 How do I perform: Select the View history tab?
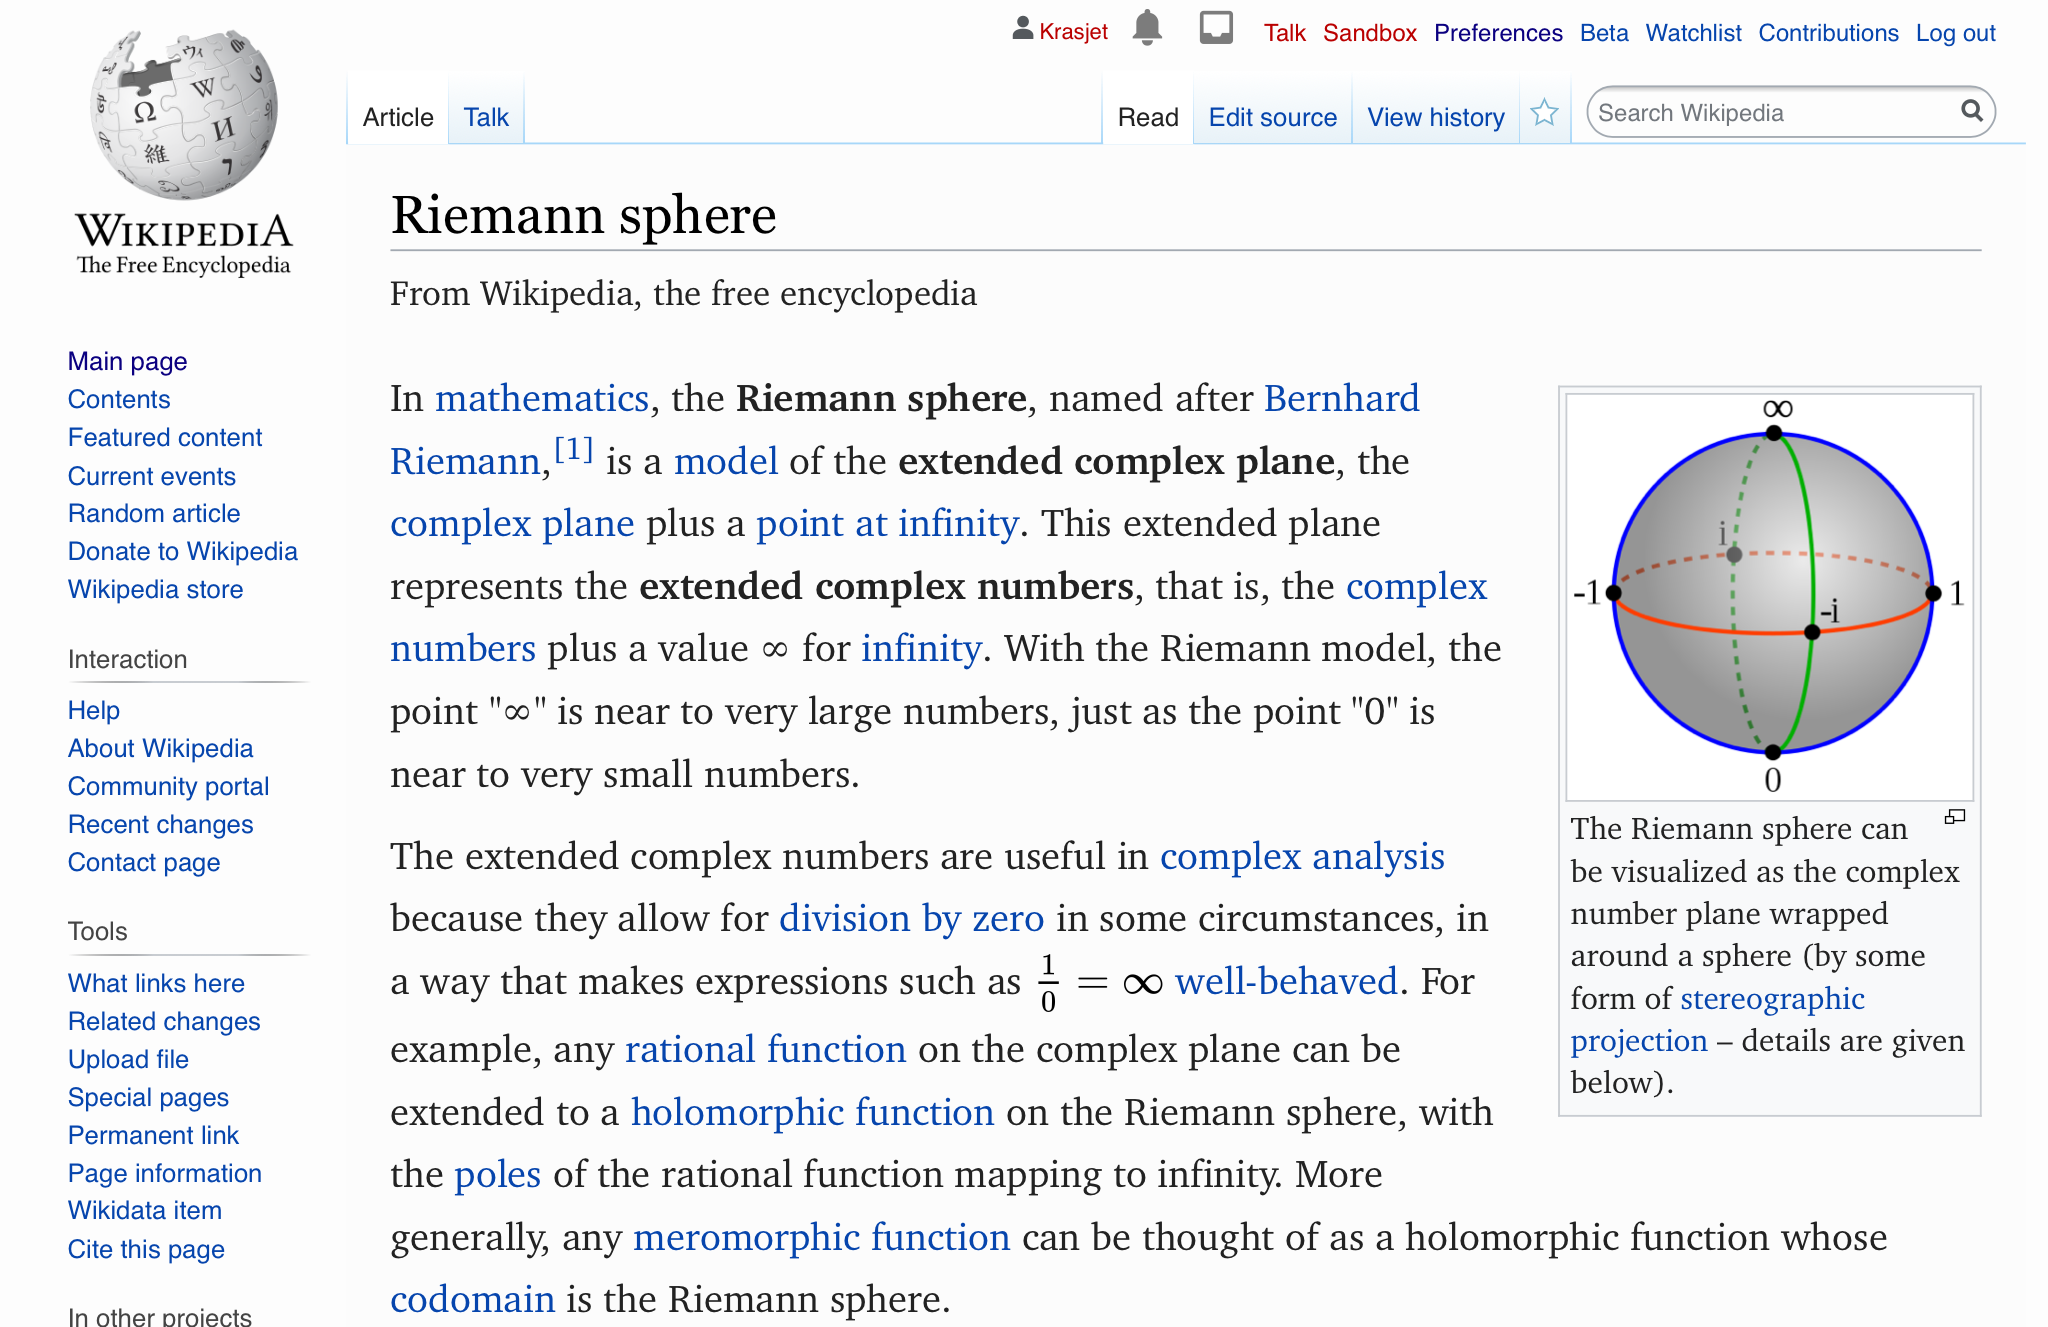(x=1435, y=118)
